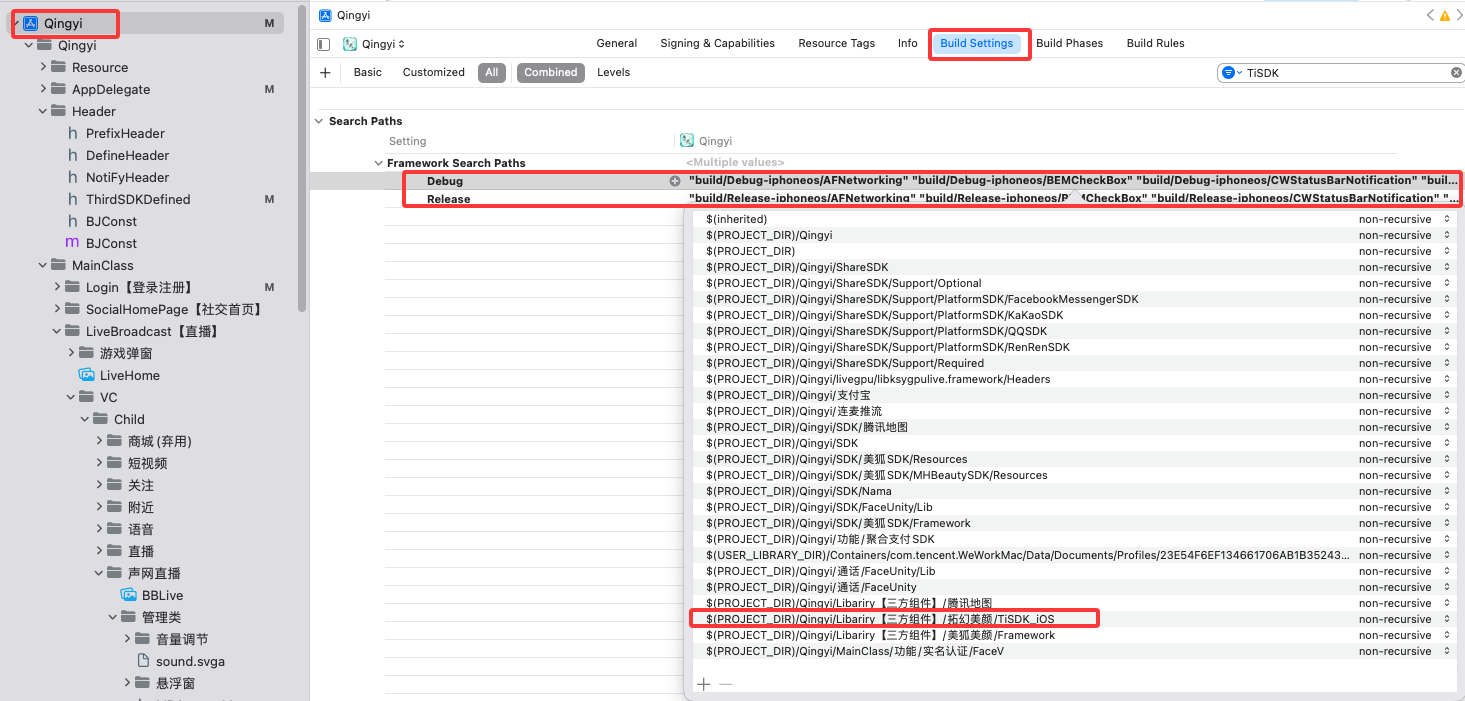Open recursive dropdown for TiSDK_iOS path
Image resolution: width=1465 pixels, height=701 pixels.
click(1446, 619)
